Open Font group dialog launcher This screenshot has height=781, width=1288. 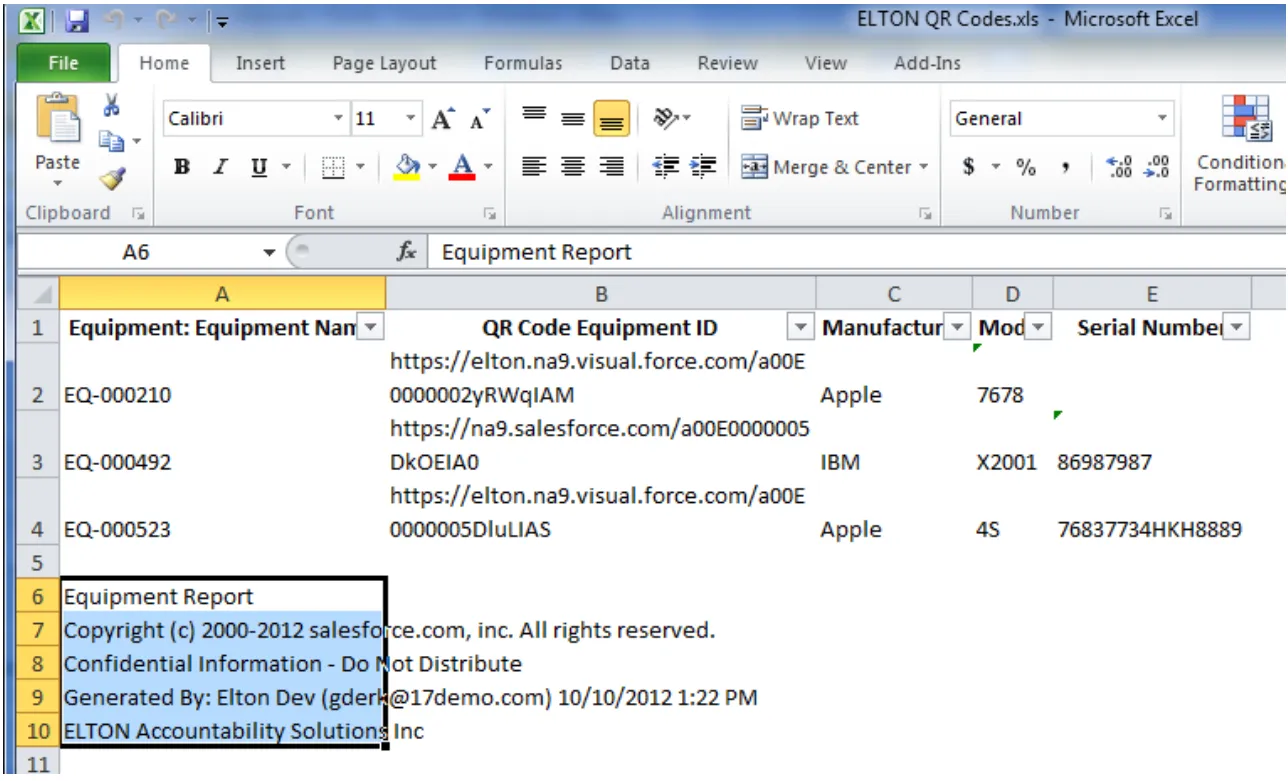489,213
